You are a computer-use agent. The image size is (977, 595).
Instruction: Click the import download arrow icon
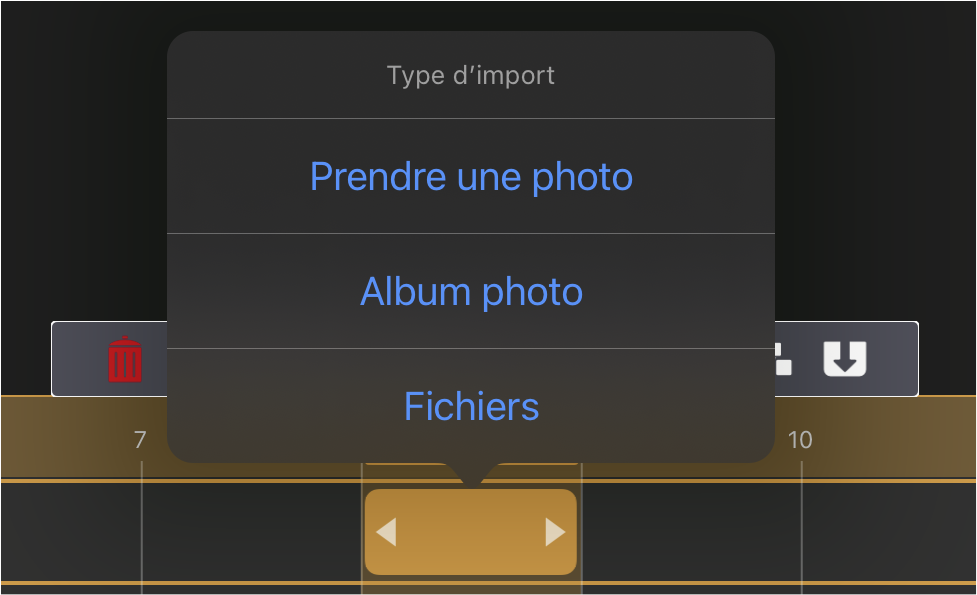click(x=845, y=359)
